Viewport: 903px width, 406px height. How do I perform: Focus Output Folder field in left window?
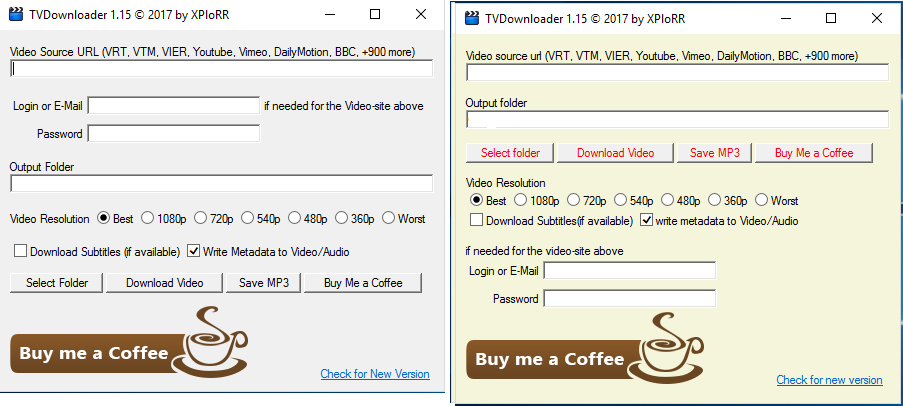[x=221, y=184]
